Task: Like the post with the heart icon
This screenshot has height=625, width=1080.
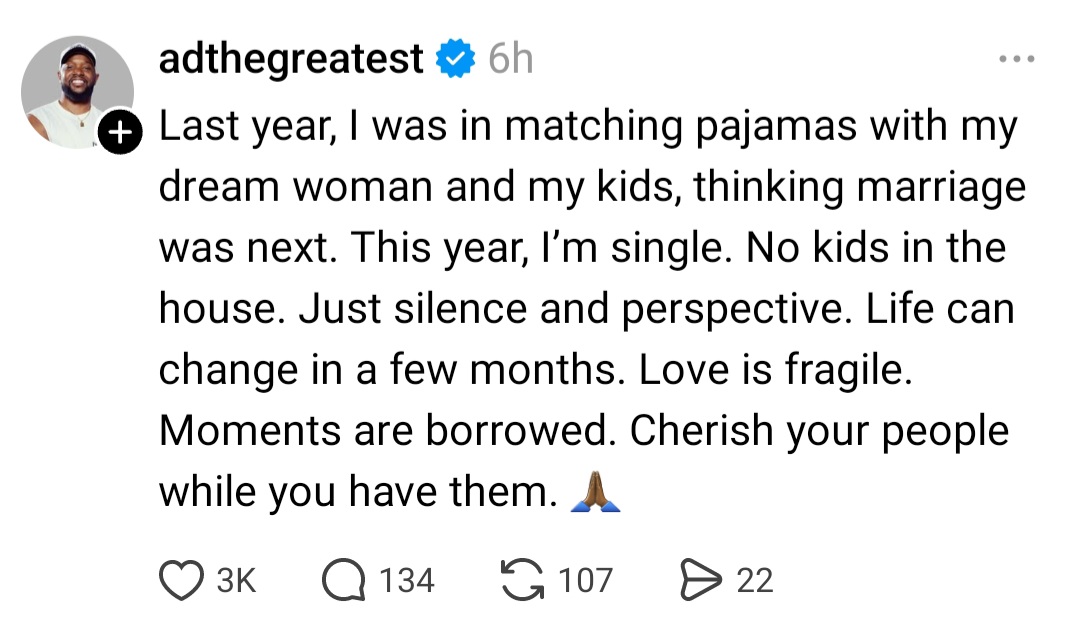Action: click(x=181, y=581)
